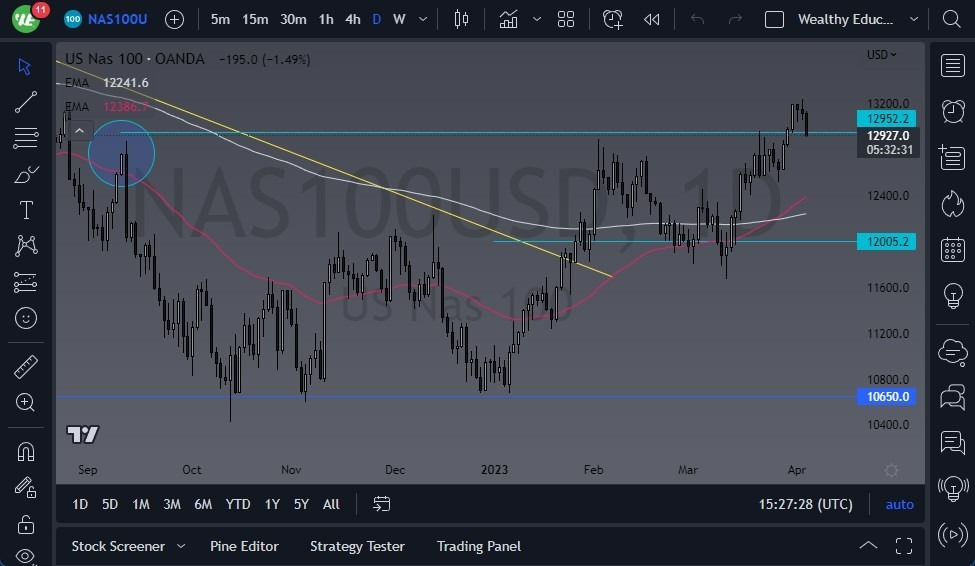The image size is (975, 566).
Task: Open public chats cloud icon
Action: coord(953,352)
